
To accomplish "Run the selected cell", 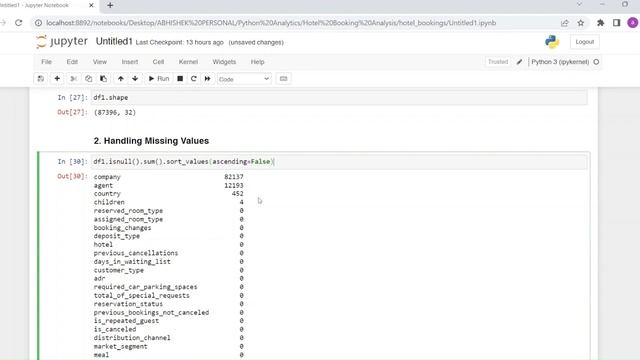I will pos(159,79).
